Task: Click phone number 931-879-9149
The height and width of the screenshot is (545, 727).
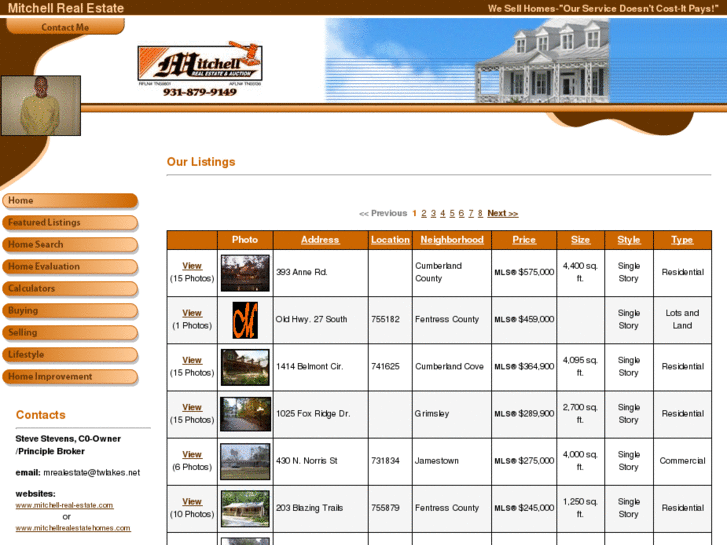Action: click(200, 92)
